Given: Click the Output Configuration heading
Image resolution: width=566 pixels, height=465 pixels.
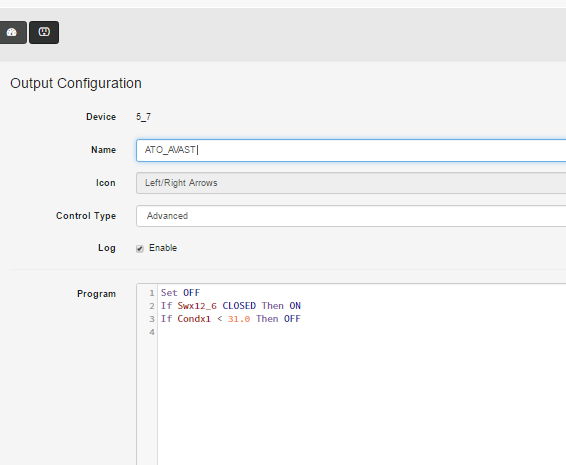Looking at the screenshot, I should 76,83.
